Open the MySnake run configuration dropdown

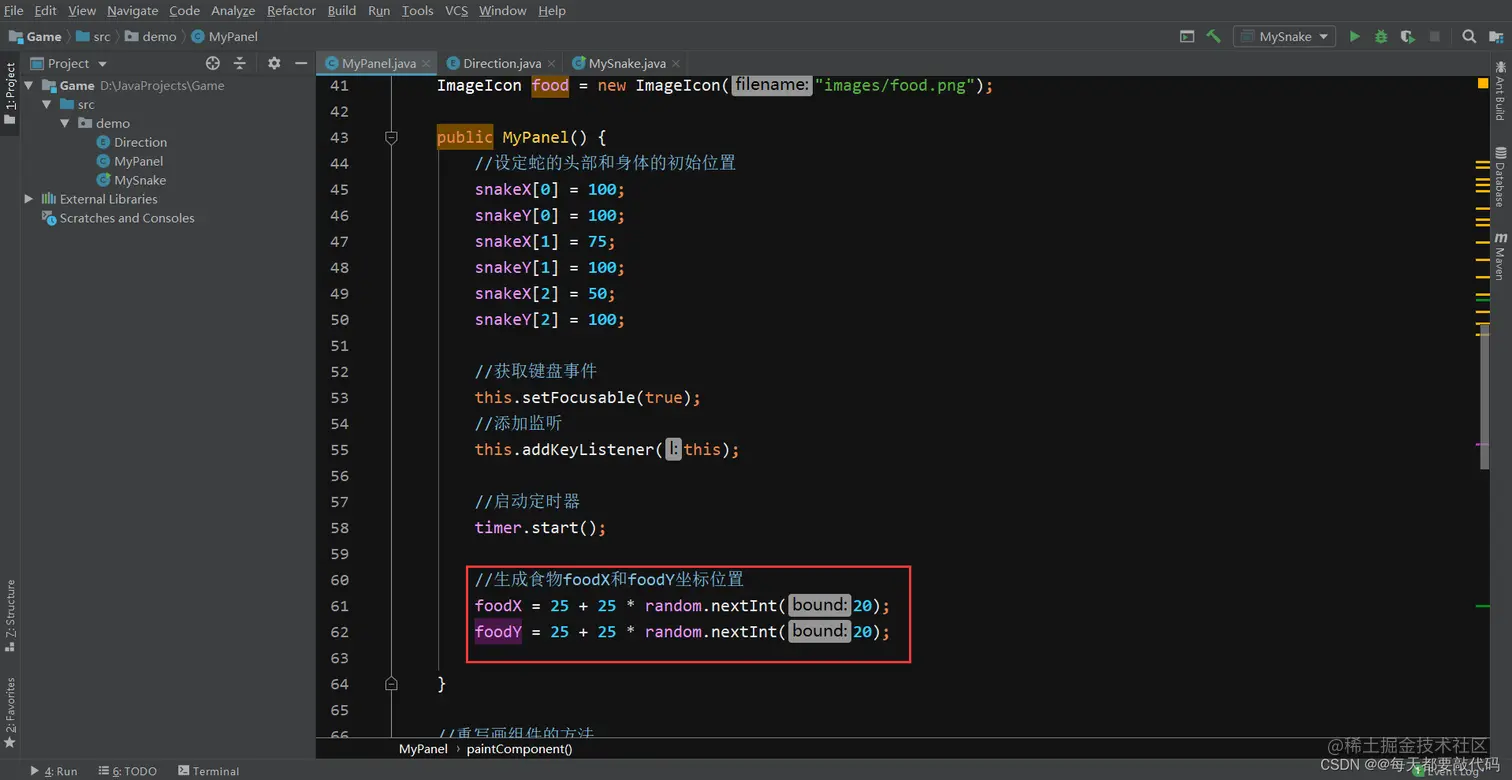[x=1284, y=36]
